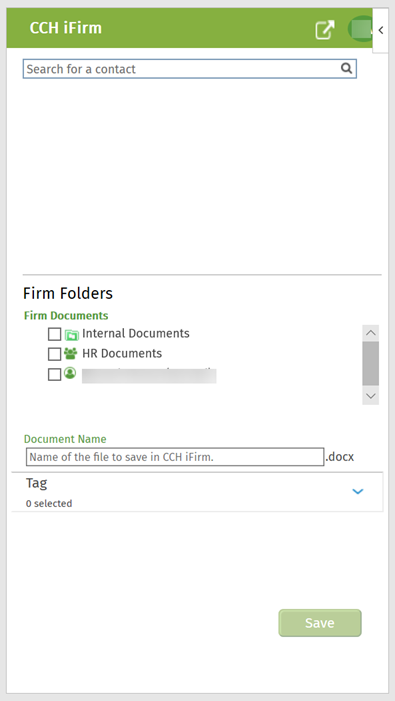
Task: Select the Internal Documents folder label
Action: click(136, 334)
